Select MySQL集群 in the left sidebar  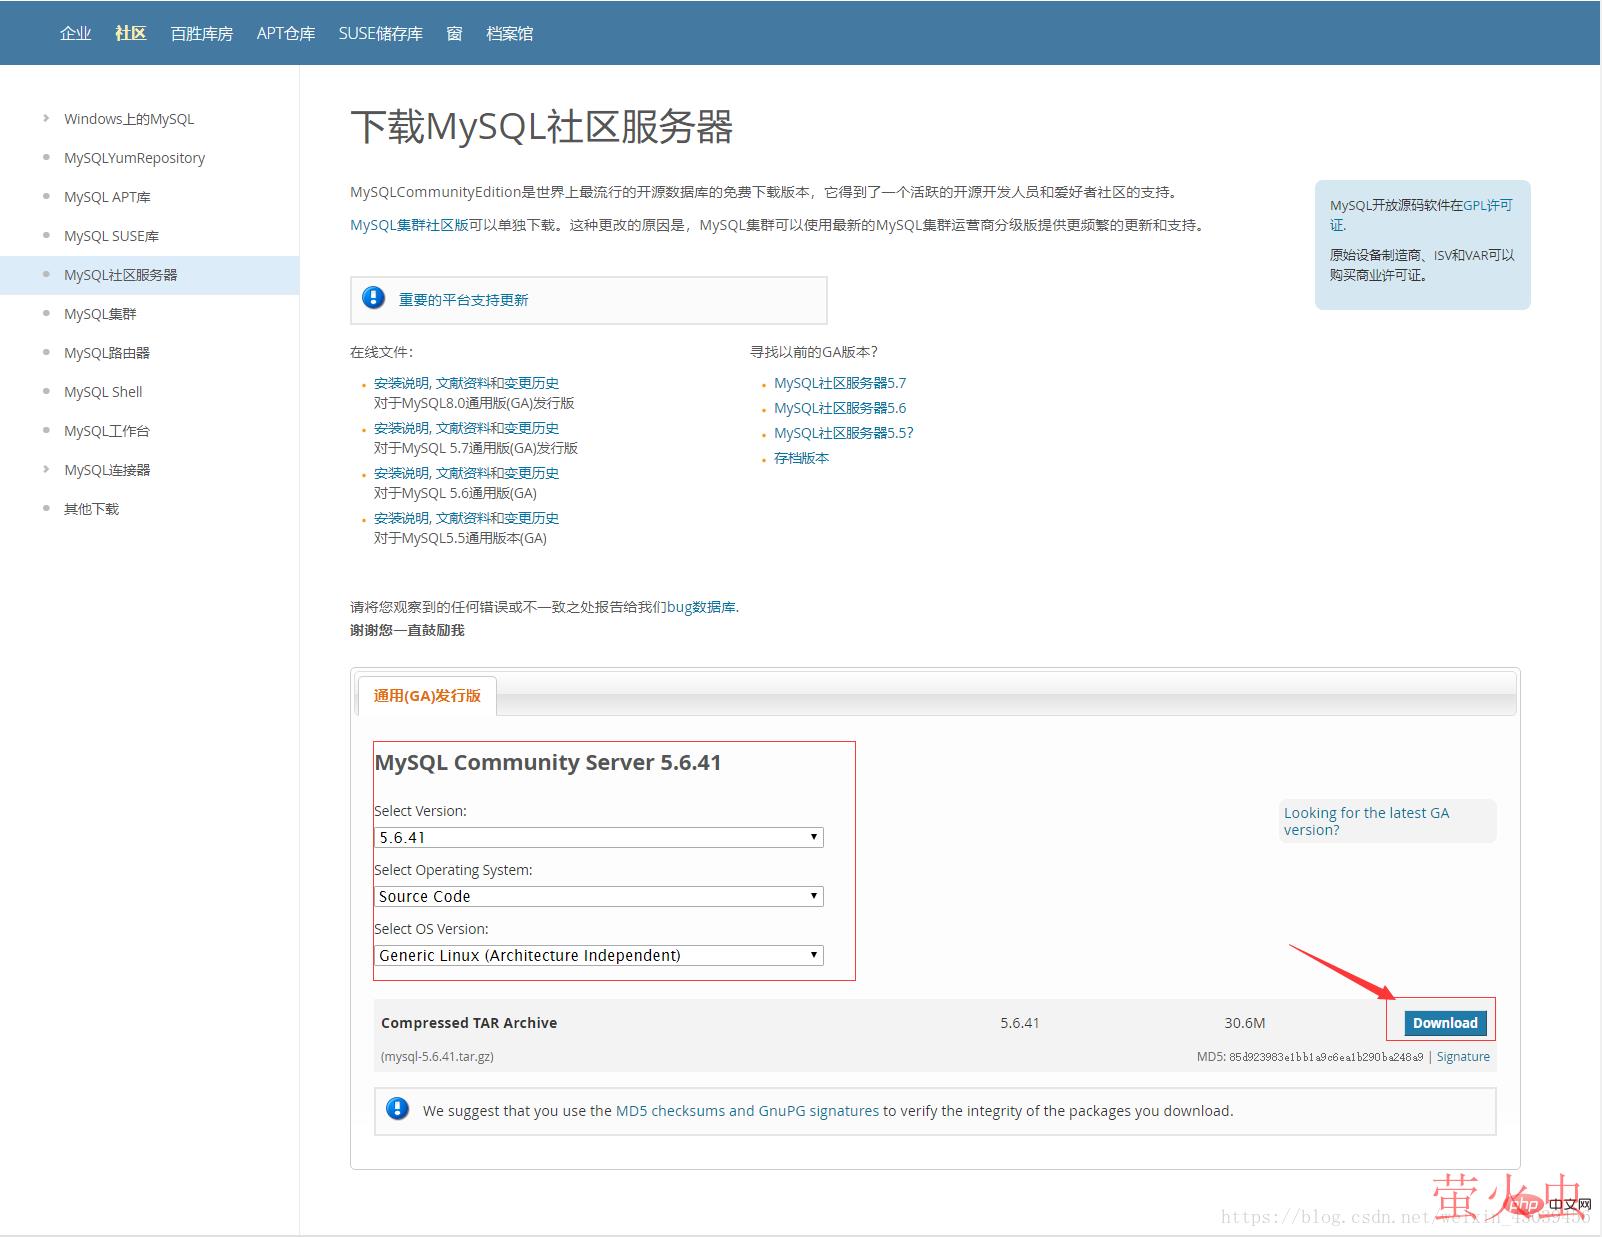100,314
